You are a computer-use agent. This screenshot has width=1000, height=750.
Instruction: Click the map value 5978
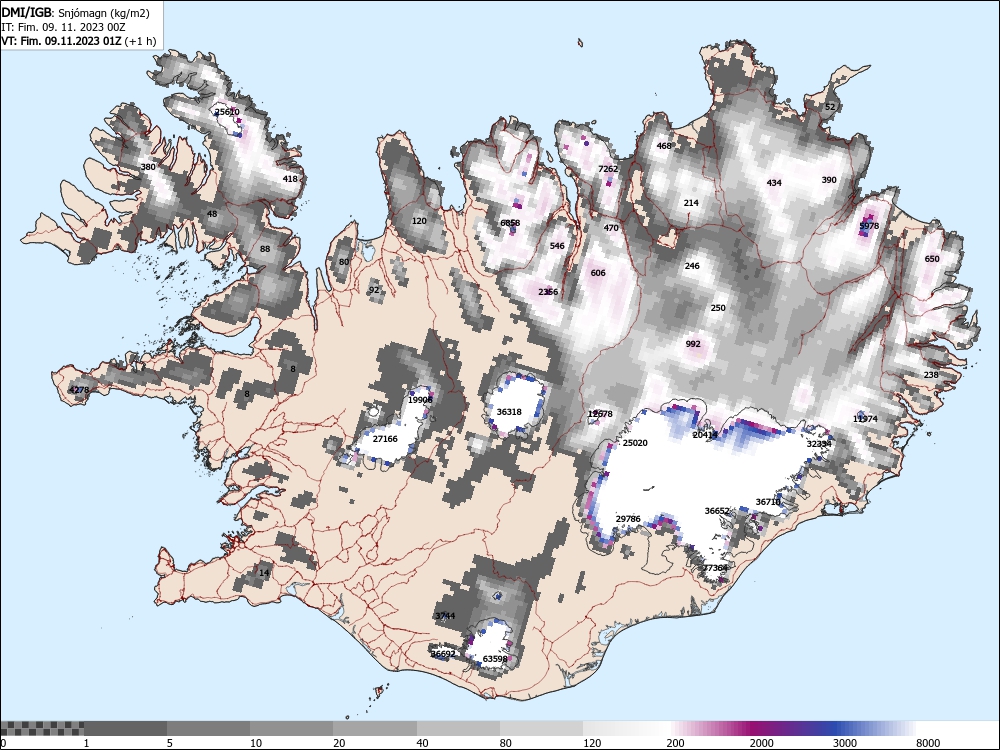869,226
